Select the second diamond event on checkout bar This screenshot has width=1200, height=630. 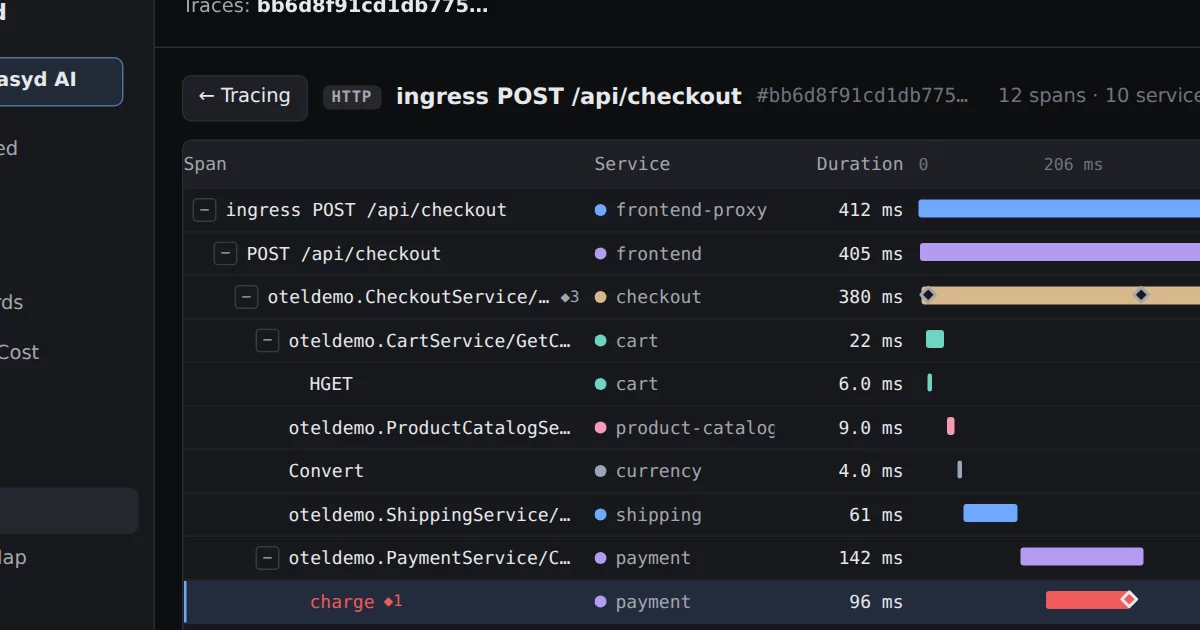coord(1141,295)
